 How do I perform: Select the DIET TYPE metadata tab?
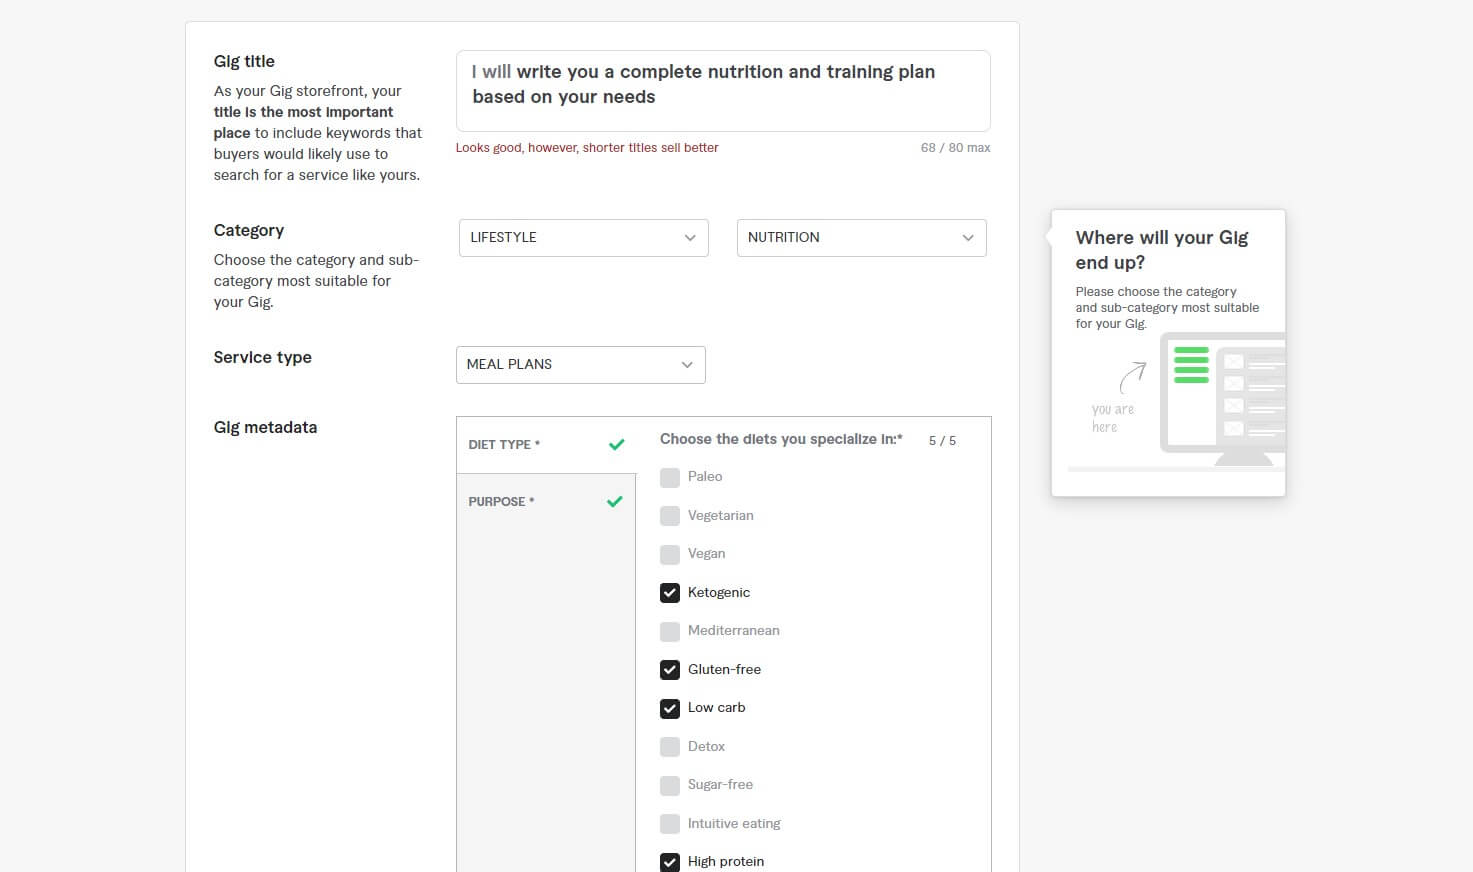point(546,445)
